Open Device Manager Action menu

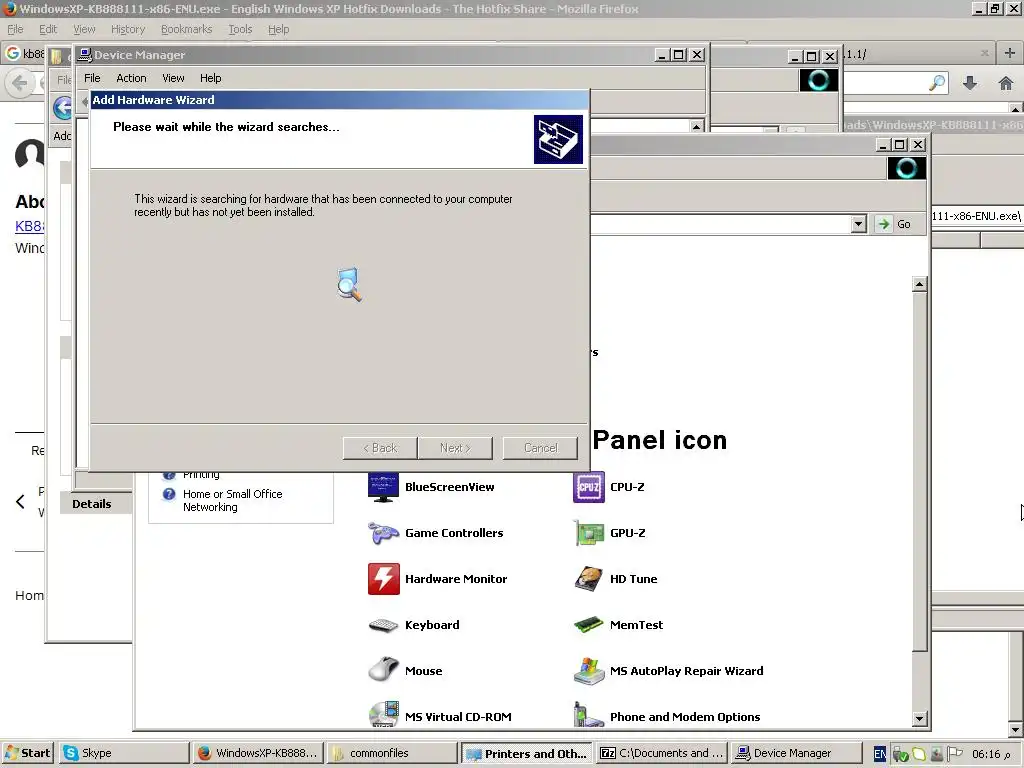coord(131,78)
